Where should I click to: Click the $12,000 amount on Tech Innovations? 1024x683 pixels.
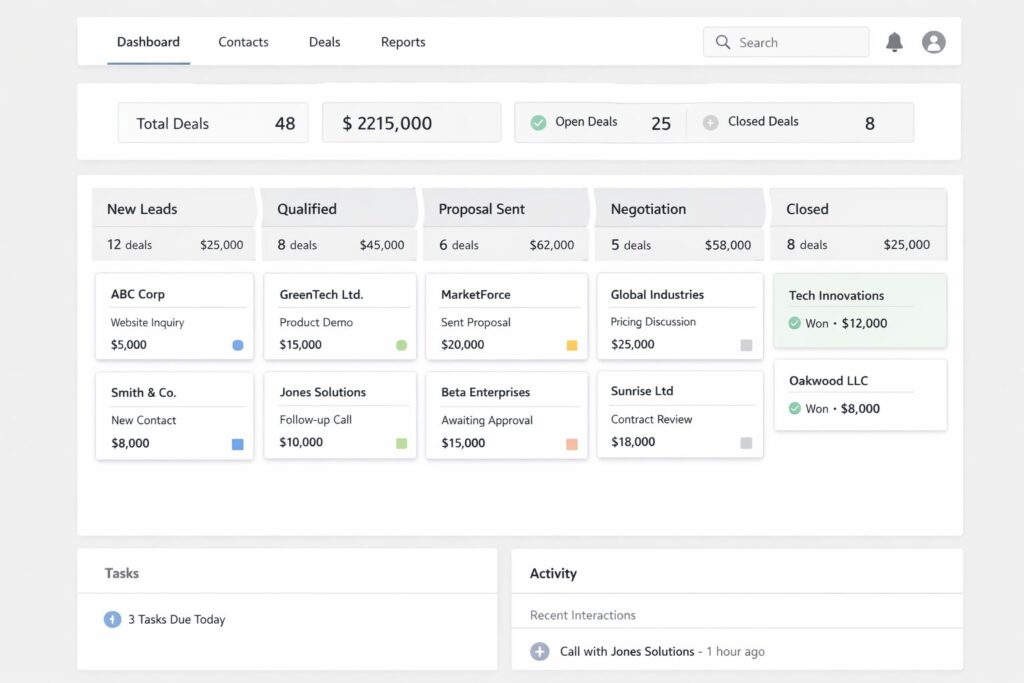click(864, 323)
